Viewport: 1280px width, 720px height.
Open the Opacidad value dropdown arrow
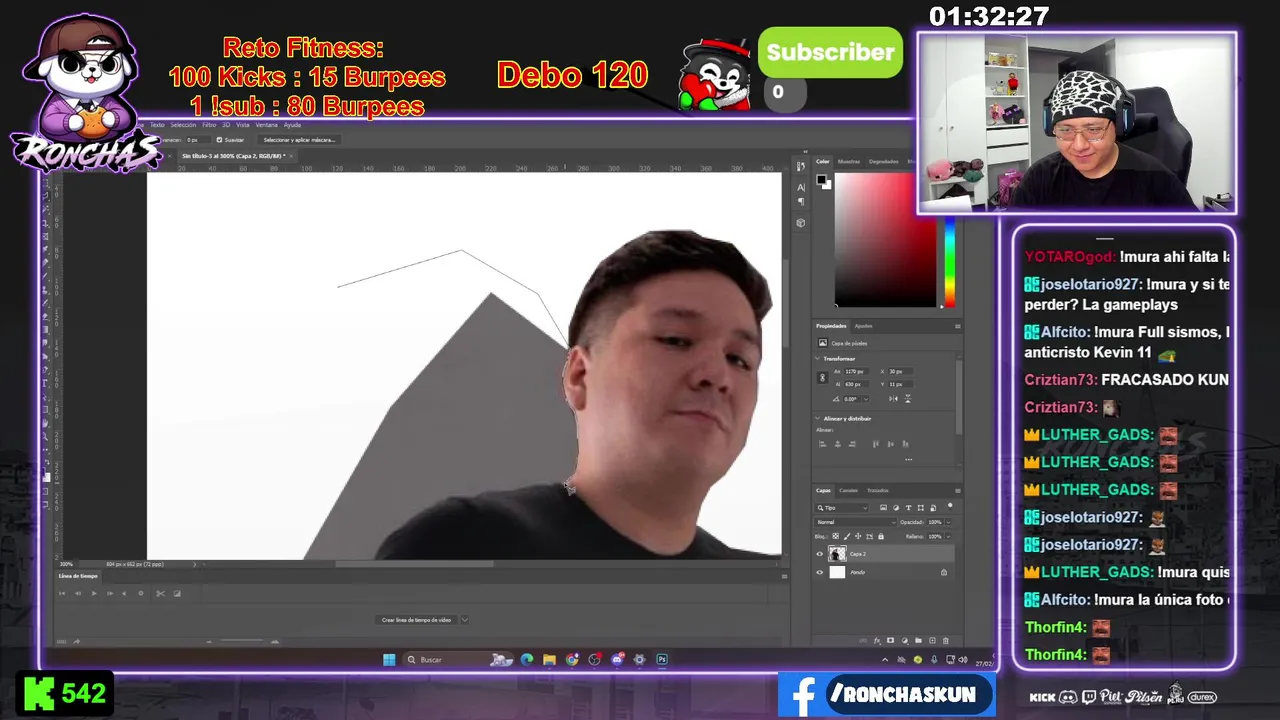949,522
